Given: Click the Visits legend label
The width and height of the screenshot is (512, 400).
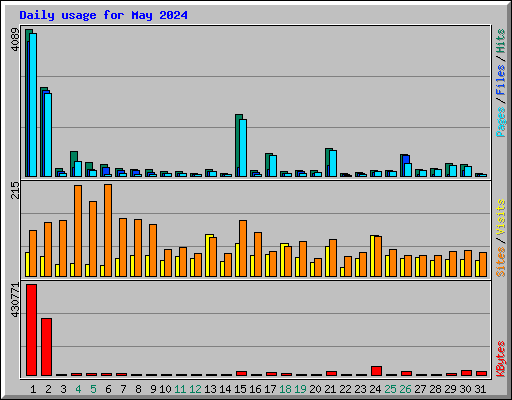Looking at the screenshot, I should (x=501, y=218).
